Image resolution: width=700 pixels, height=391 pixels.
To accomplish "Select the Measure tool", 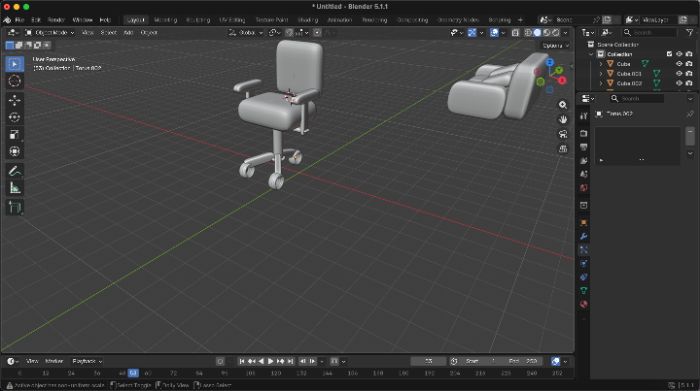I will 14,188.
